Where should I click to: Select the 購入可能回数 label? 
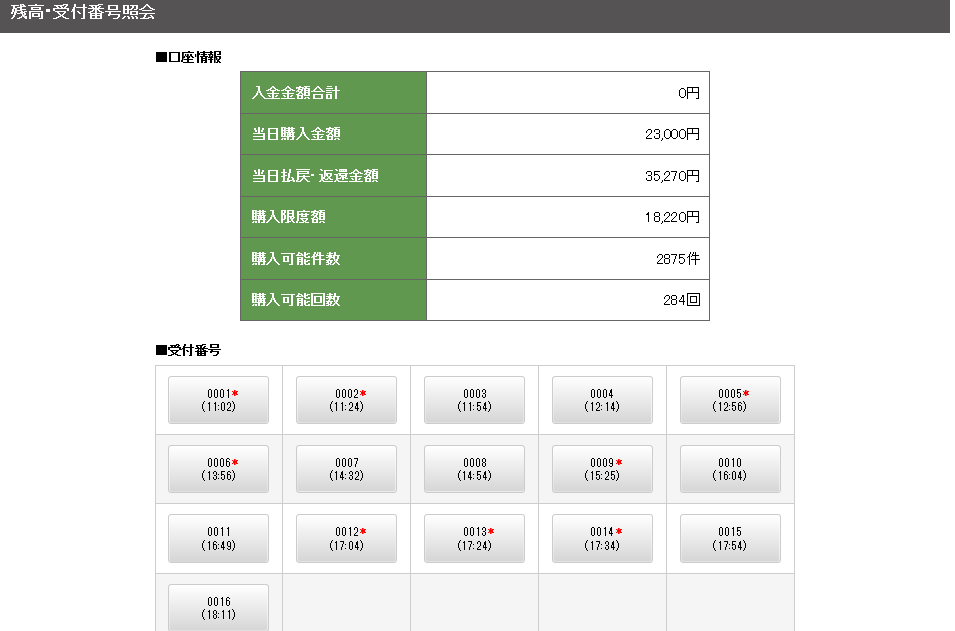(333, 300)
